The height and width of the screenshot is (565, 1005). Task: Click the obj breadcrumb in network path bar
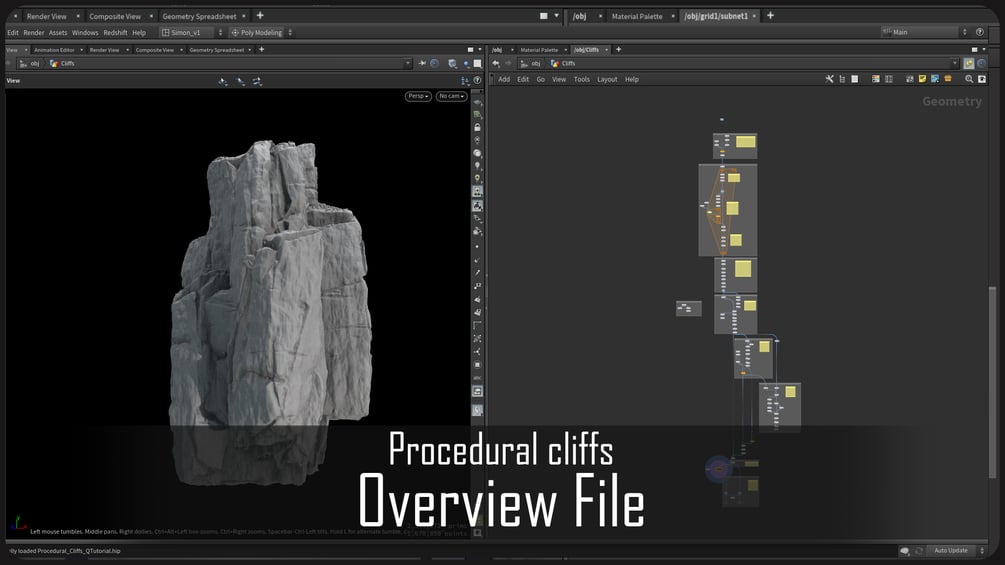tap(531, 63)
